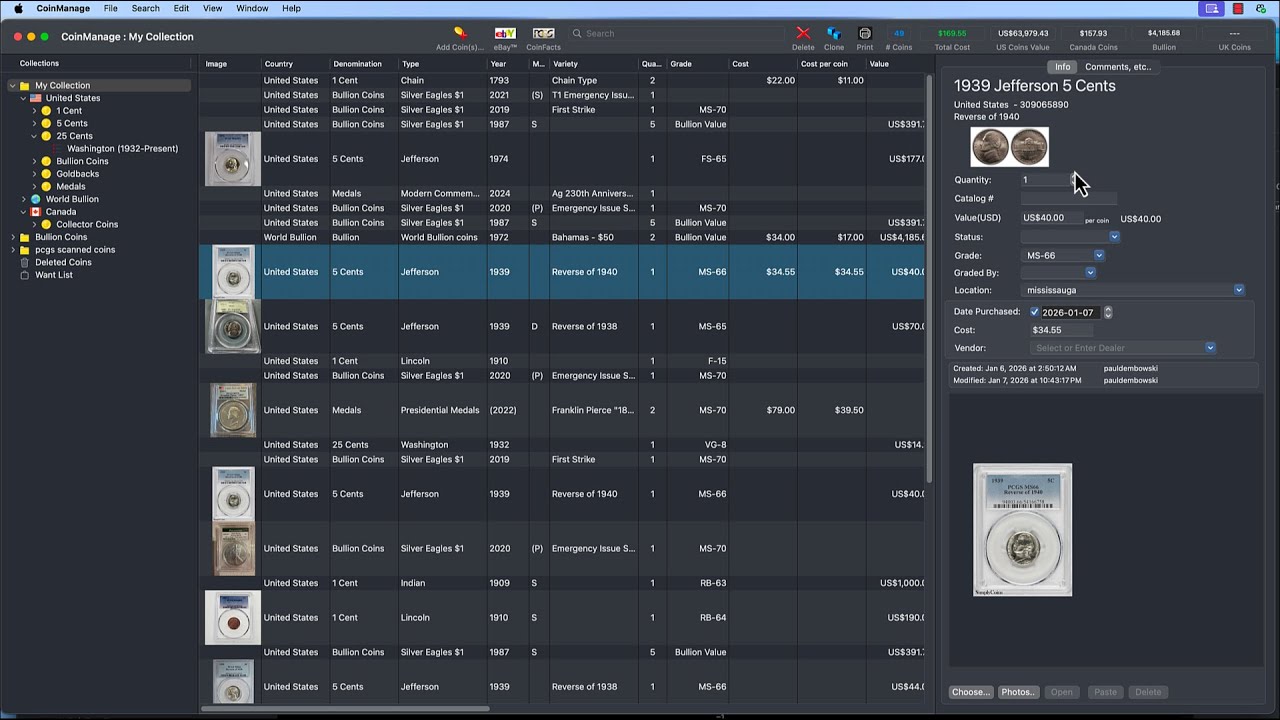Viewport: 1280px width, 720px height.
Task: Expand the World Bullion tree node
Action: click(23, 199)
